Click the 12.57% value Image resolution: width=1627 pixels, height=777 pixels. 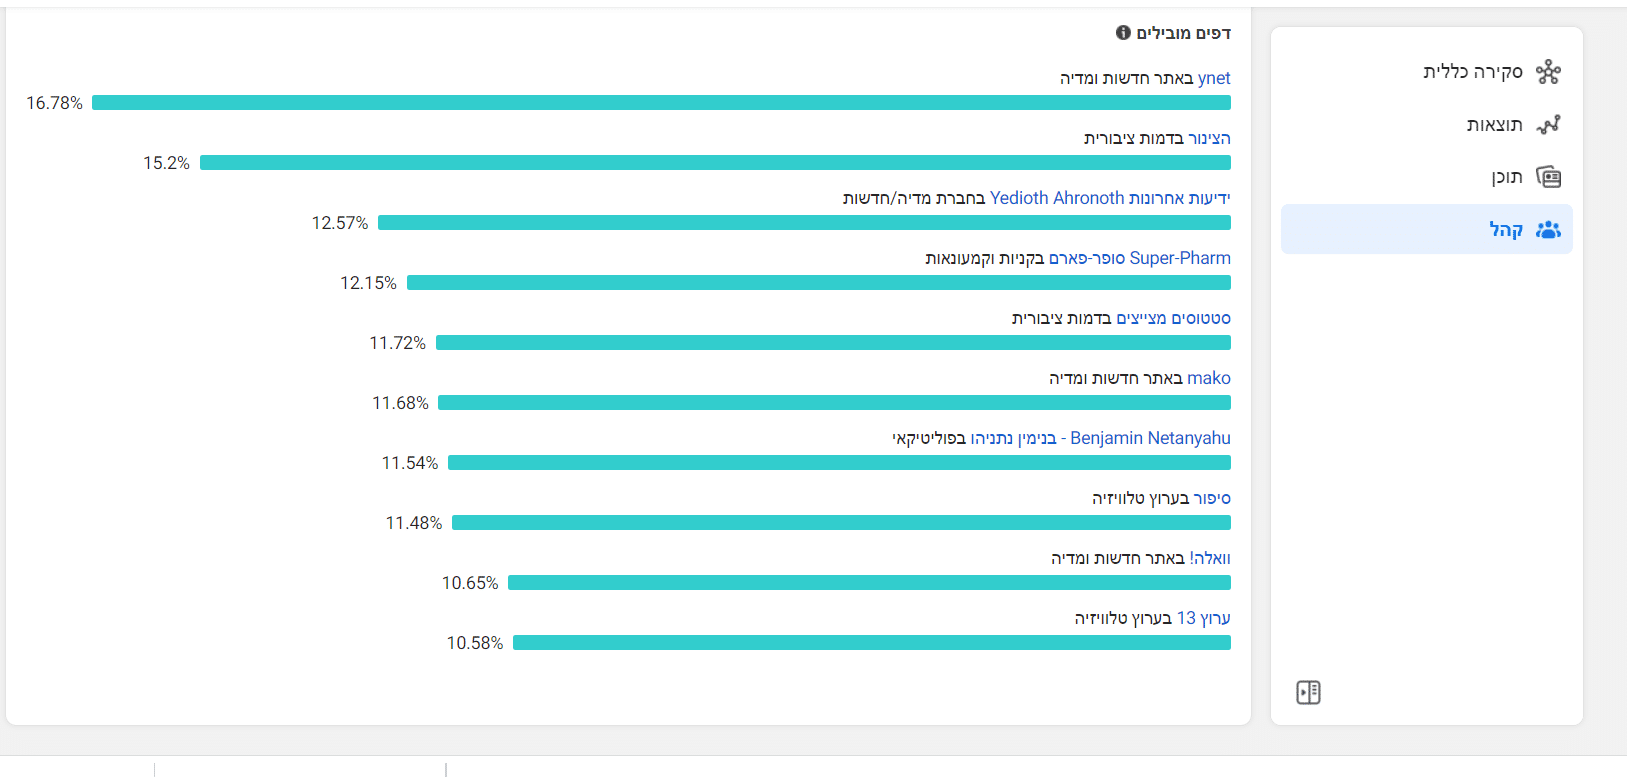(340, 223)
